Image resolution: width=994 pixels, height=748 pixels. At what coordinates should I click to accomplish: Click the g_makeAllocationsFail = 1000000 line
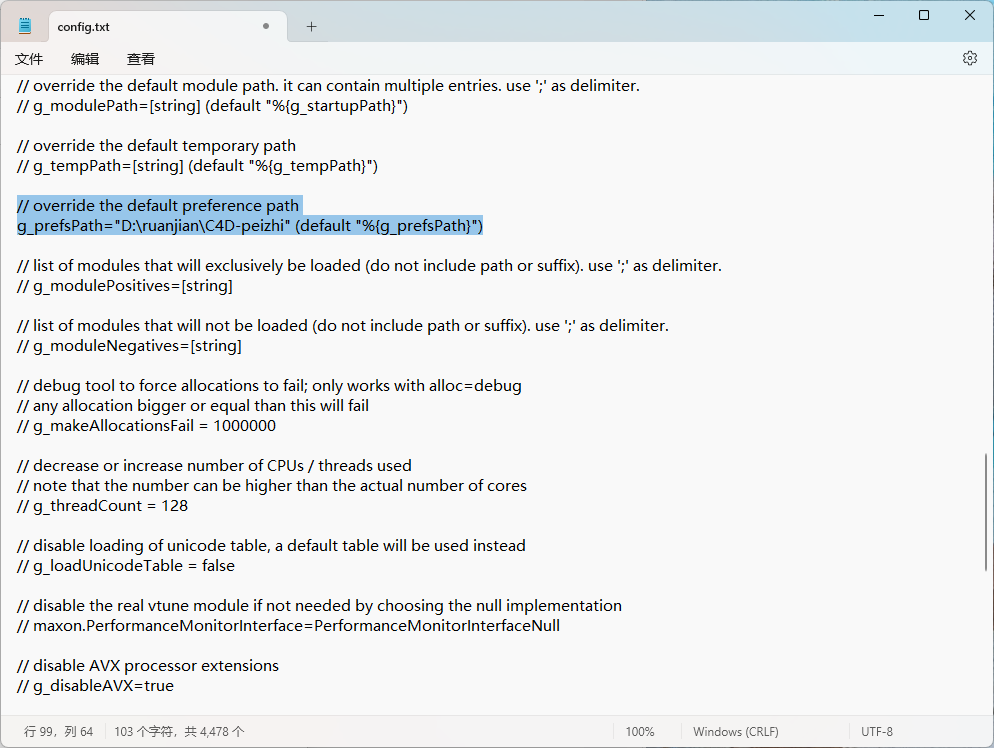[146, 426]
